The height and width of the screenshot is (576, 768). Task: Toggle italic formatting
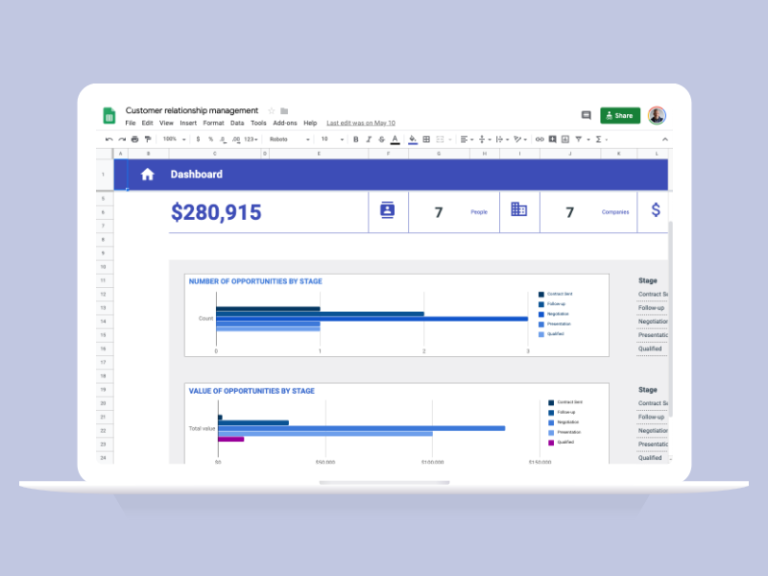coord(369,140)
